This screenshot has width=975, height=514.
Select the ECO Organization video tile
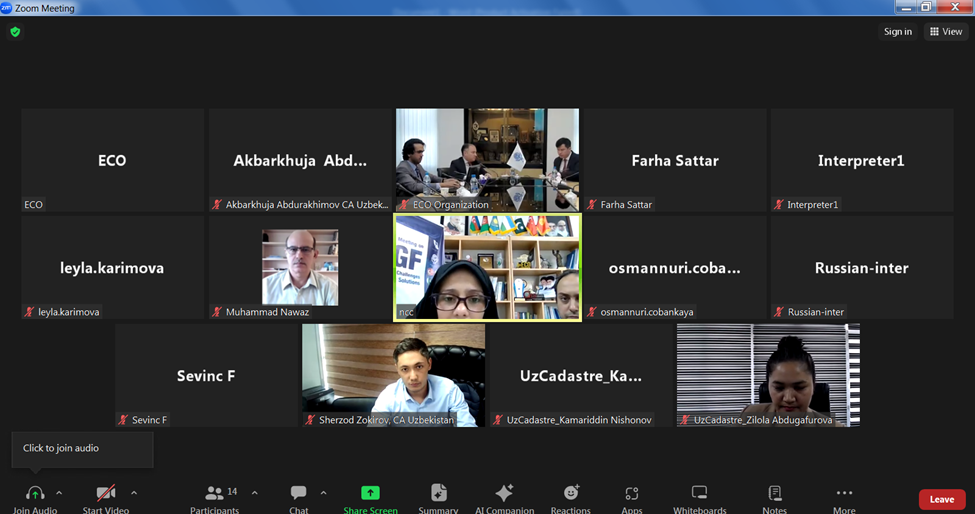(x=487, y=159)
